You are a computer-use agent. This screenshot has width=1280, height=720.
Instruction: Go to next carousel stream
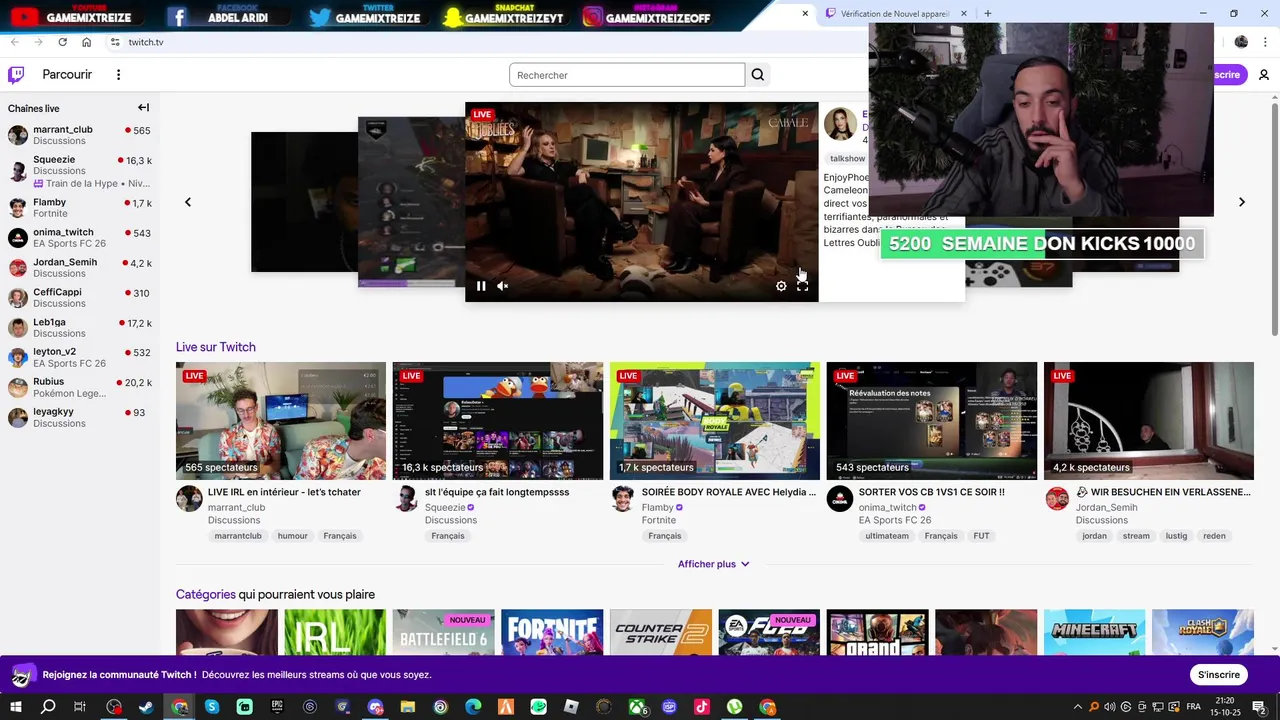click(1242, 202)
